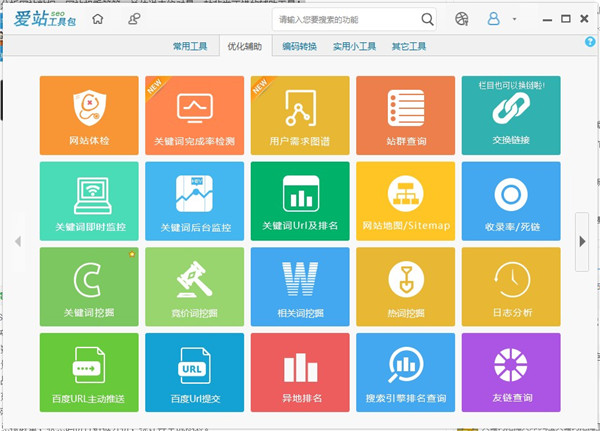Click the search magnifier icon
The image size is (600, 431).
point(427,19)
